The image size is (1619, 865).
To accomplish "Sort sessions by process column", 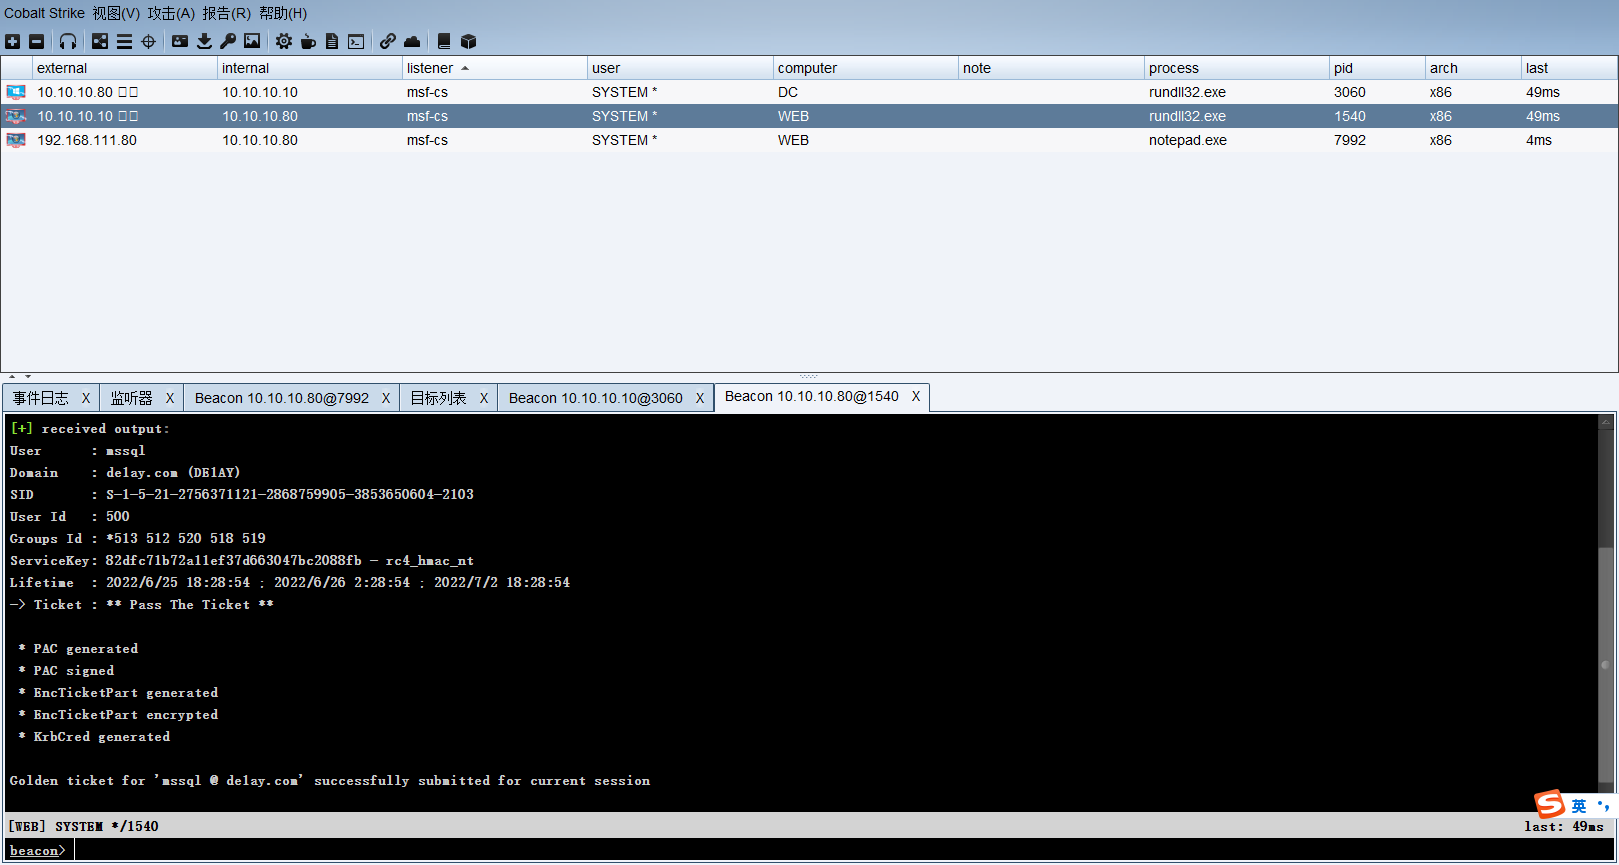I will click(x=1237, y=68).
